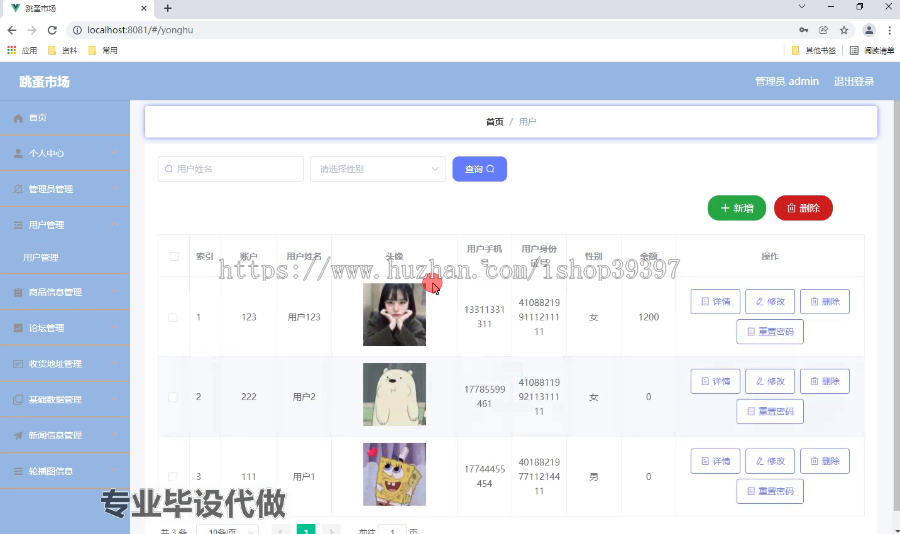Screen dimensions: 900x534
Task: Check the row checkbox for 用户1
Action: (x=173, y=477)
